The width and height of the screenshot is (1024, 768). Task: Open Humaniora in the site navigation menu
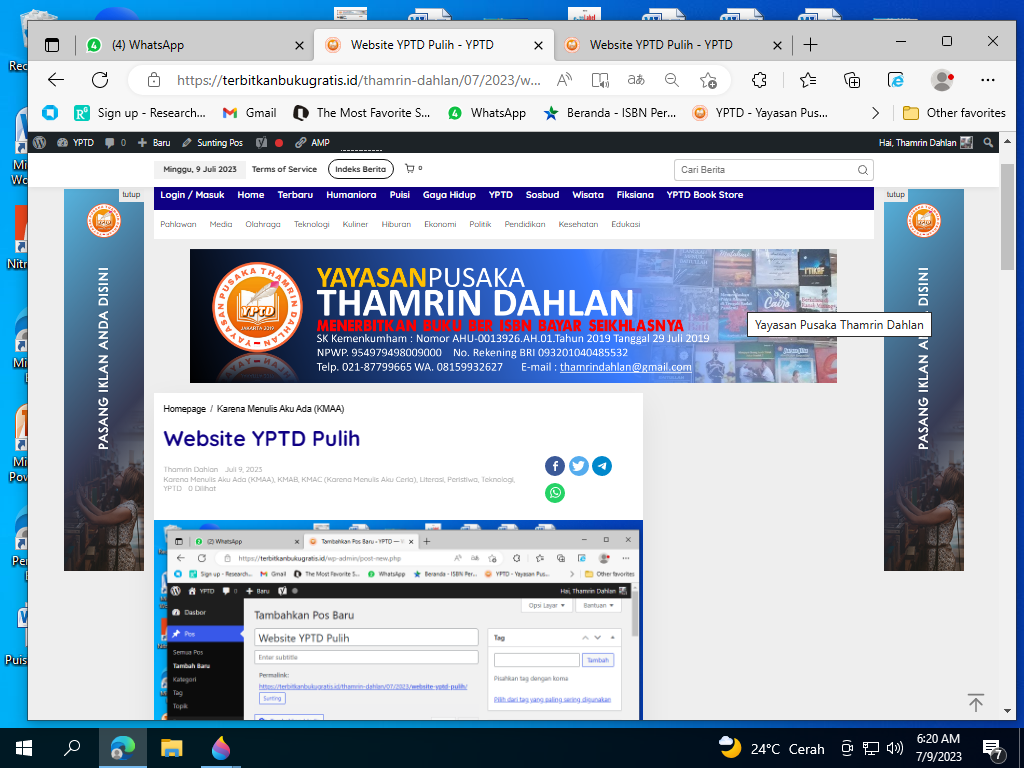point(351,195)
